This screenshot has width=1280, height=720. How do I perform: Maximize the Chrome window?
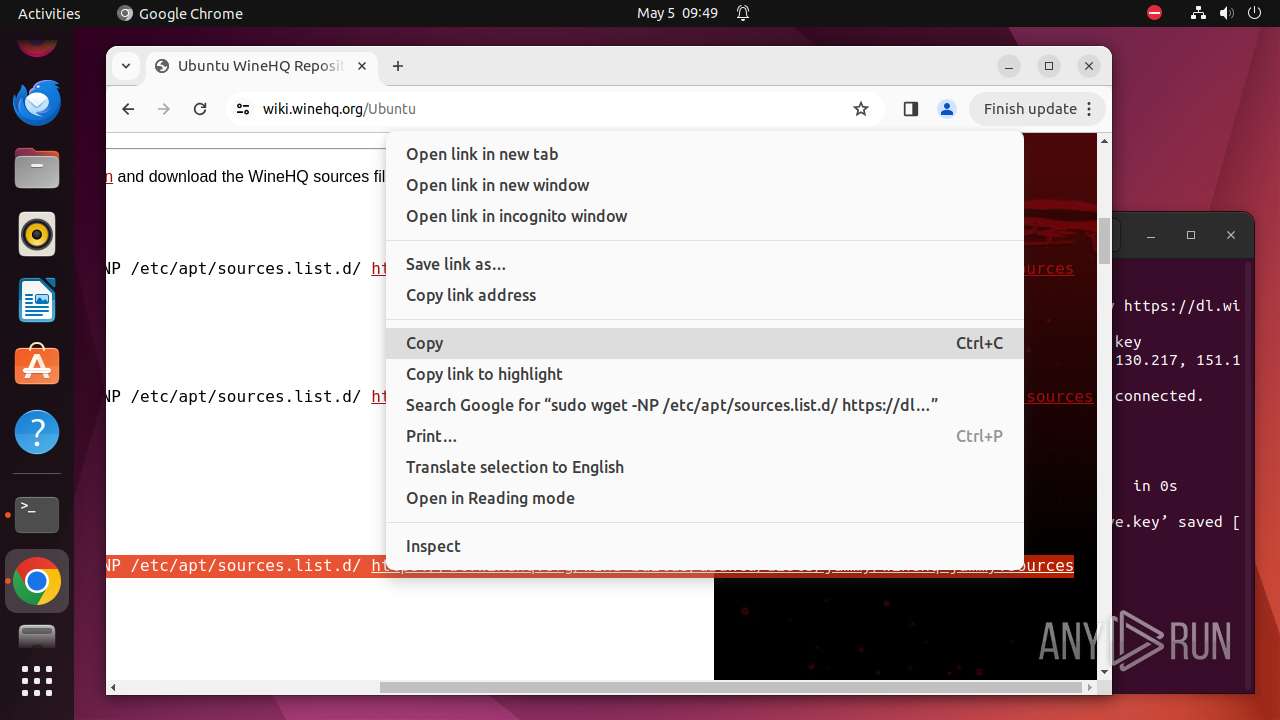coord(1049,66)
